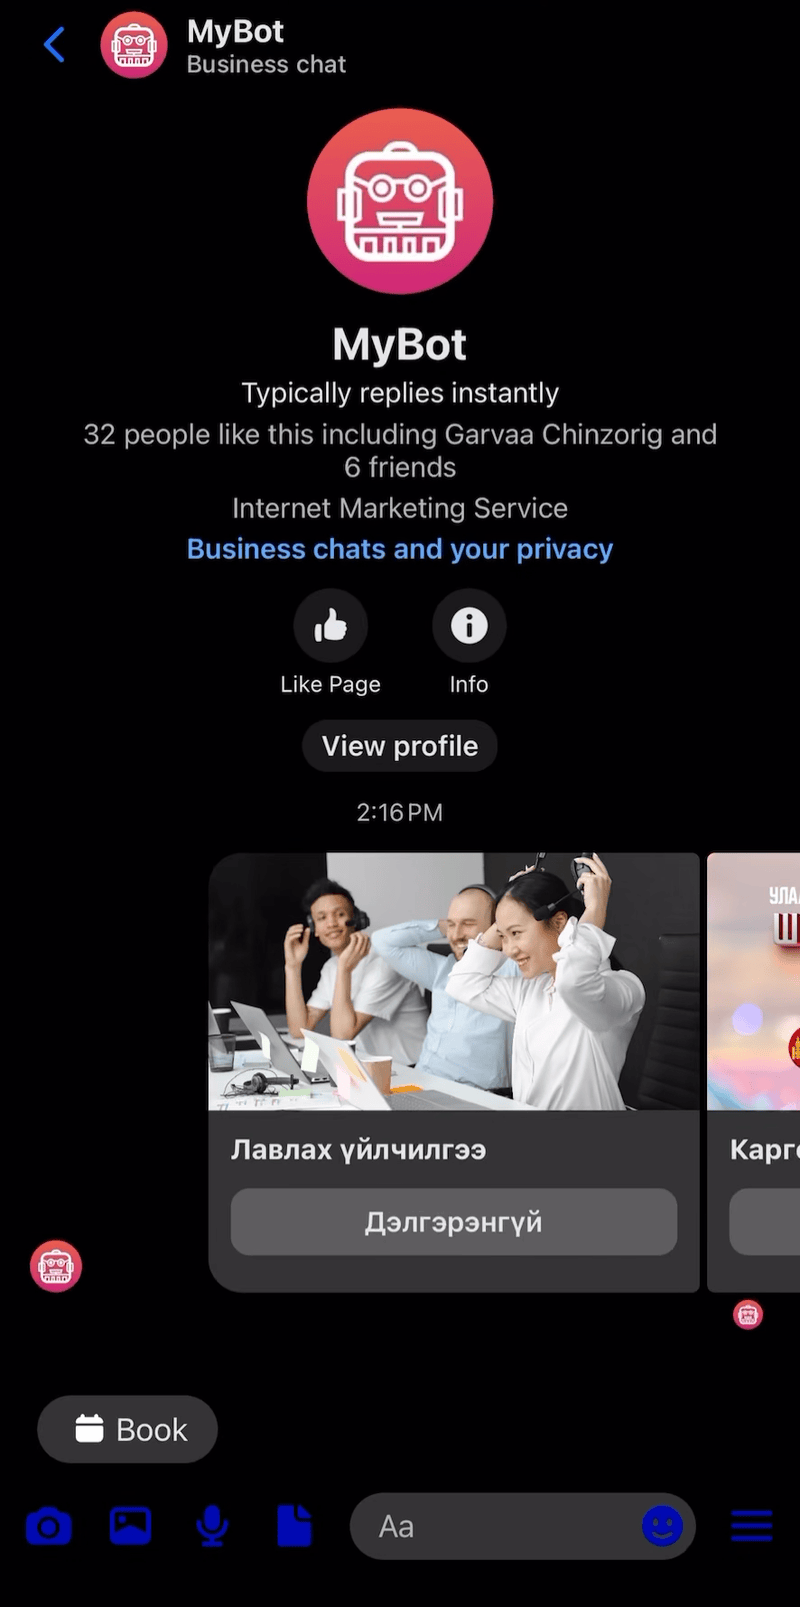This screenshot has width=800, height=1607.
Task: Open the large MyBot robot profile picture
Action: point(400,201)
